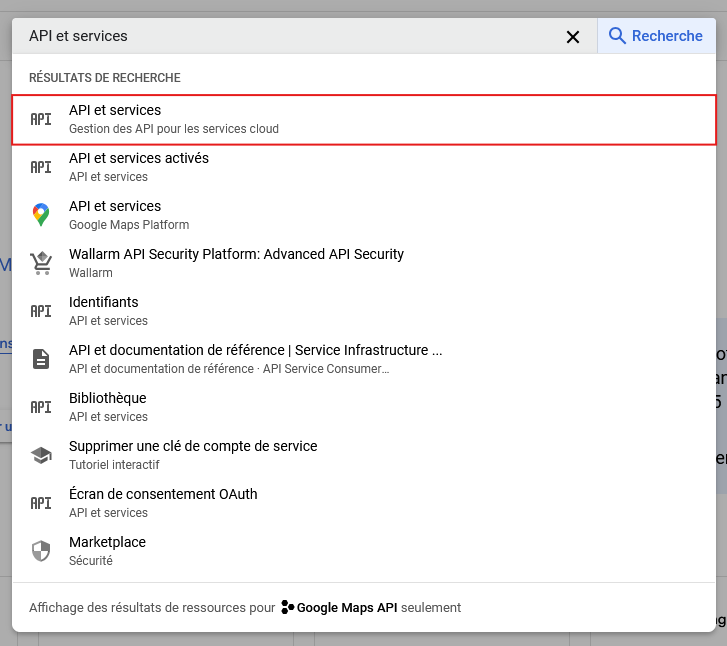This screenshot has height=646, width=727.
Task: Click the 'Tutoriel interactif' subtitle
Action: pyautogui.click(x=114, y=465)
